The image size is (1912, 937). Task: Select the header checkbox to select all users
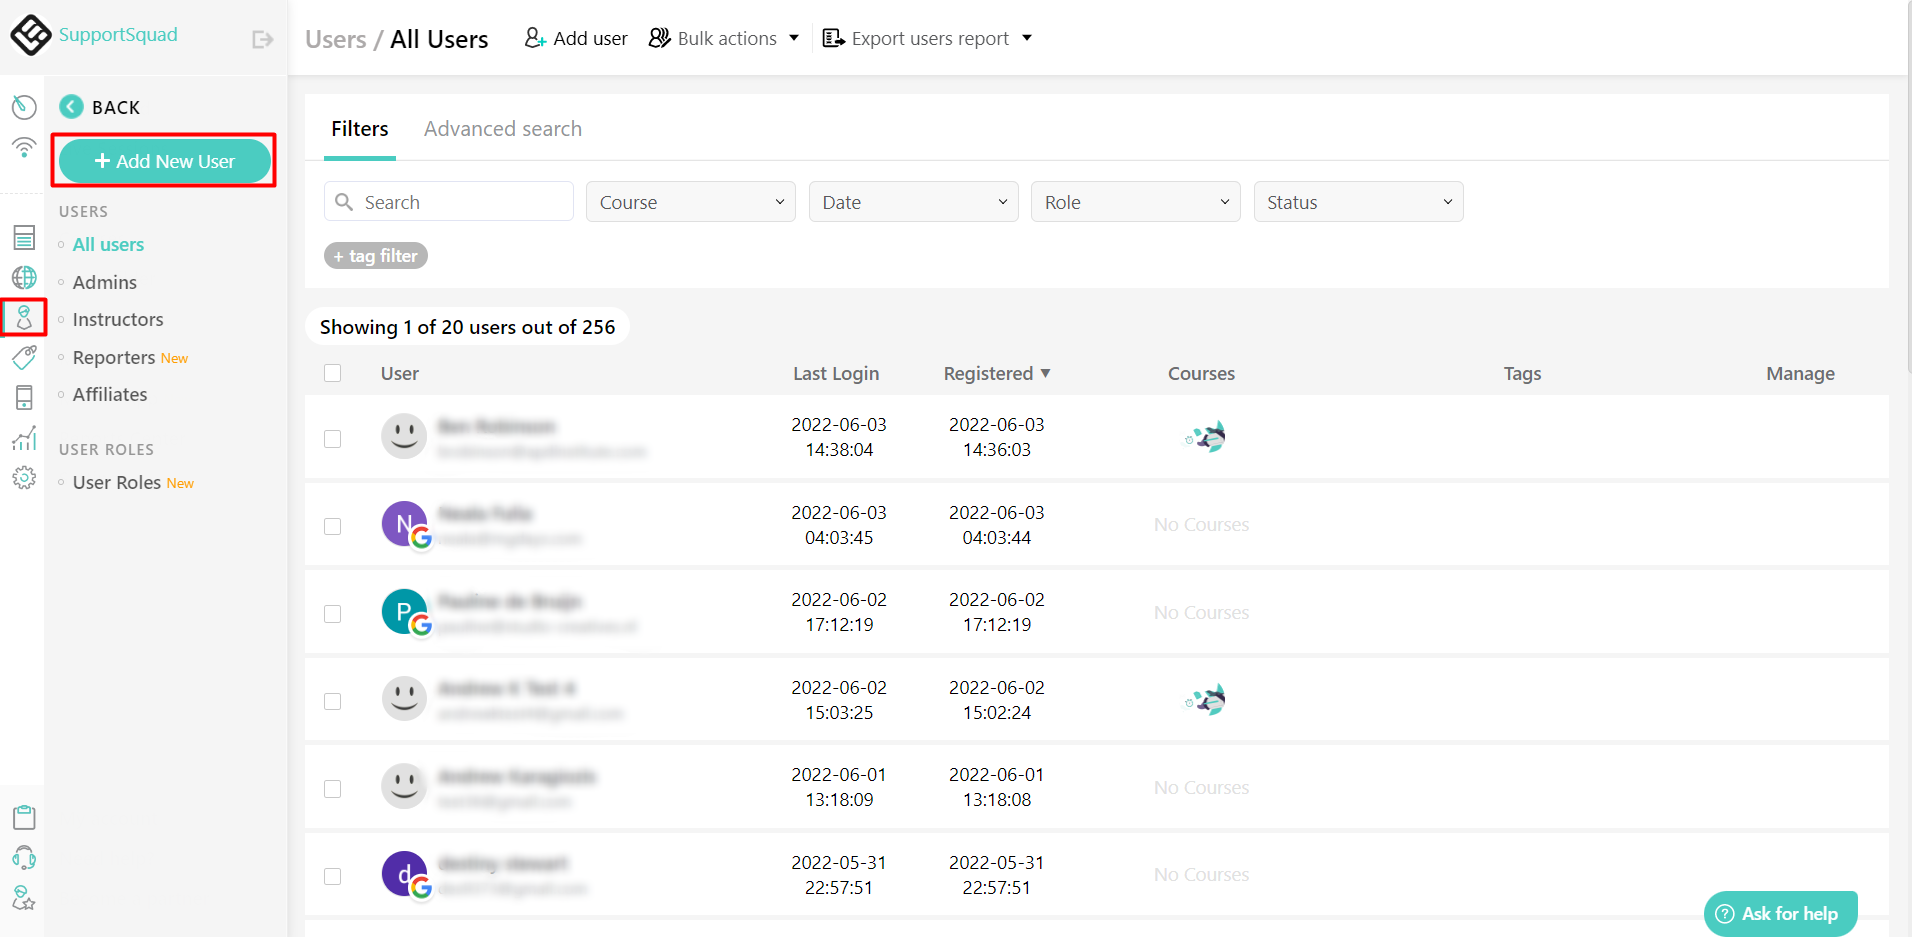[x=333, y=373]
